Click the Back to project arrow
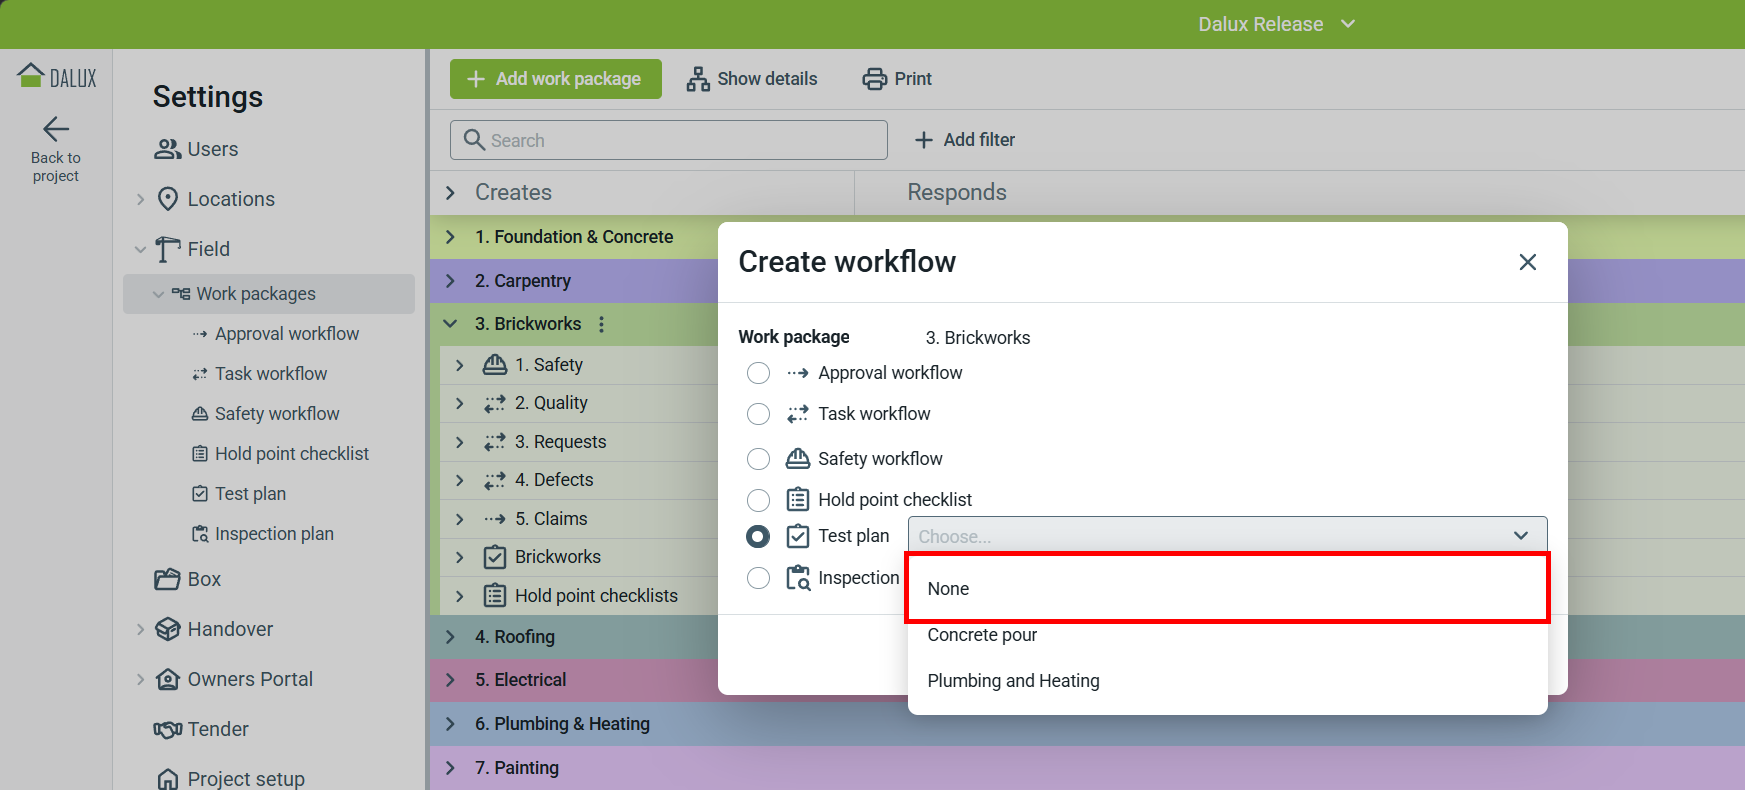 [56, 129]
